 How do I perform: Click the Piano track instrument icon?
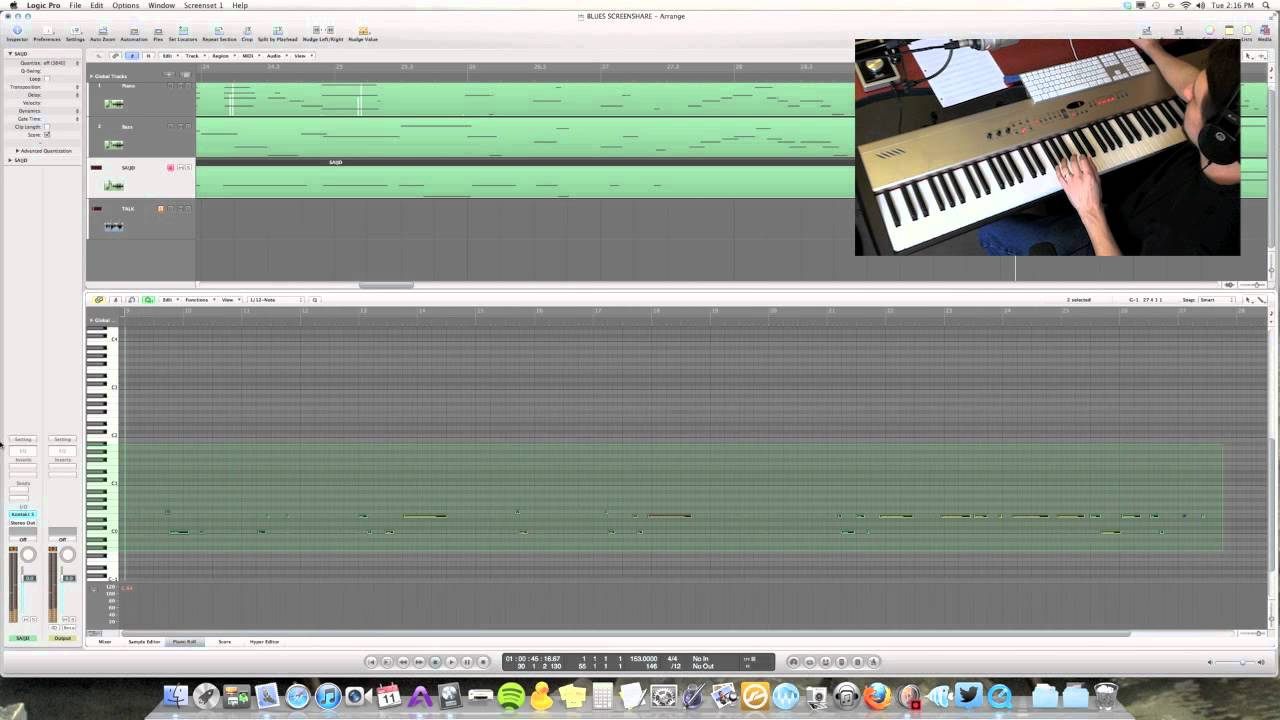coord(114,104)
